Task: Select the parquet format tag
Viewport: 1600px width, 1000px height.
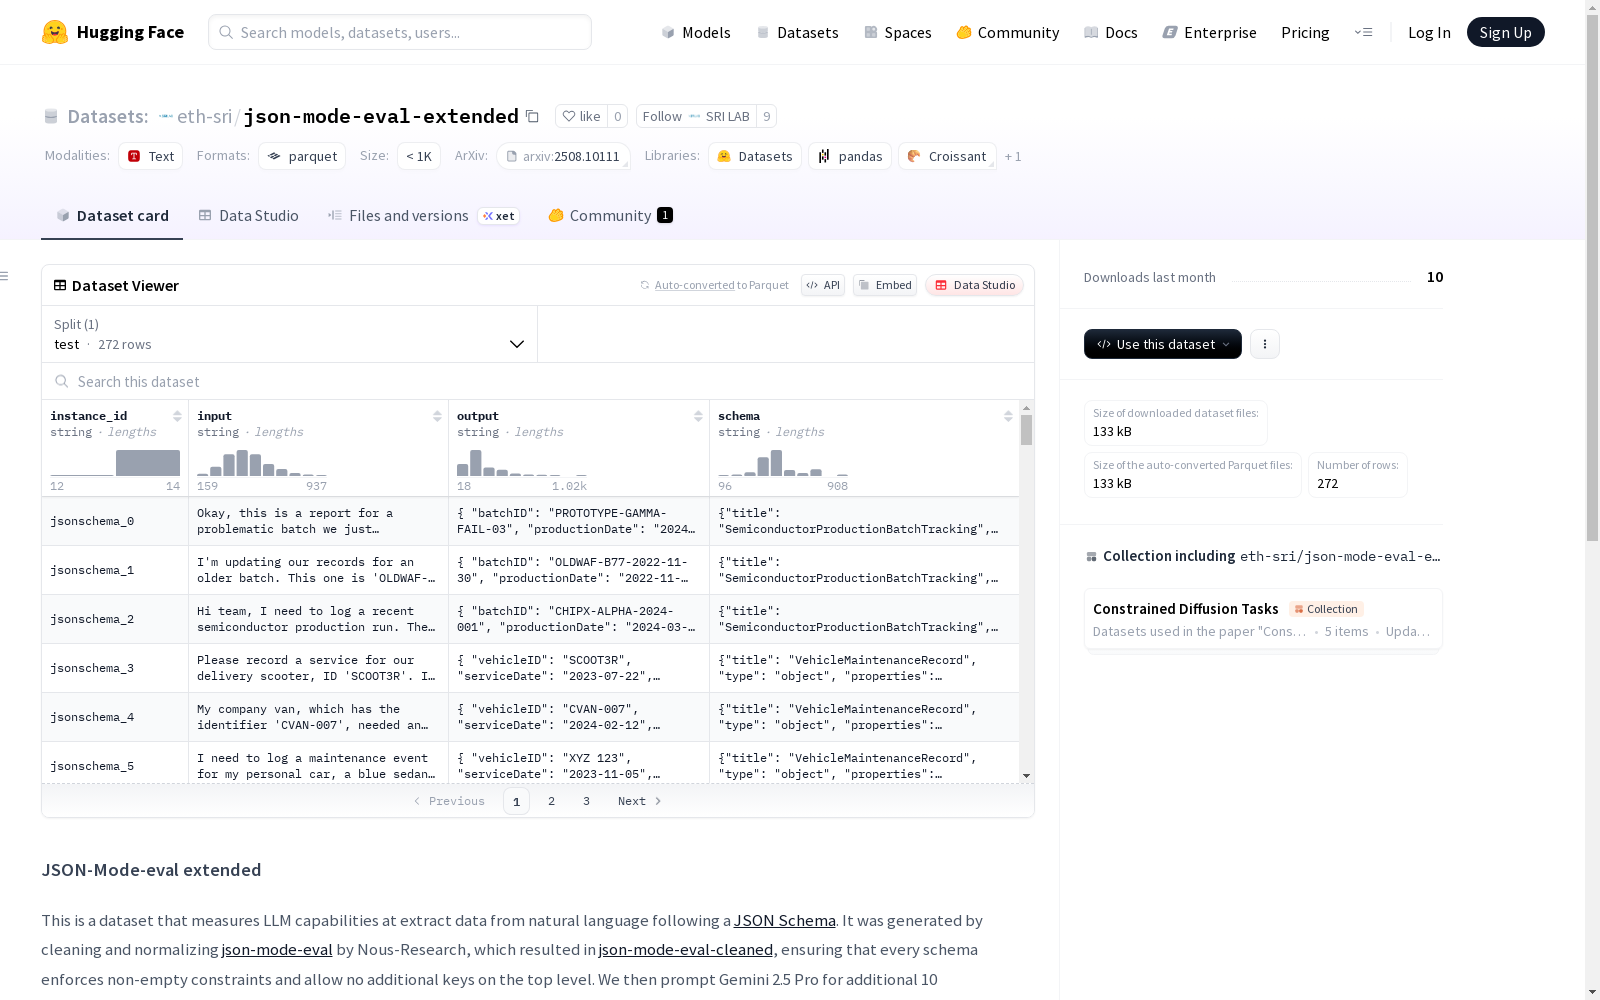Action: pyautogui.click(x=302, y=156)
